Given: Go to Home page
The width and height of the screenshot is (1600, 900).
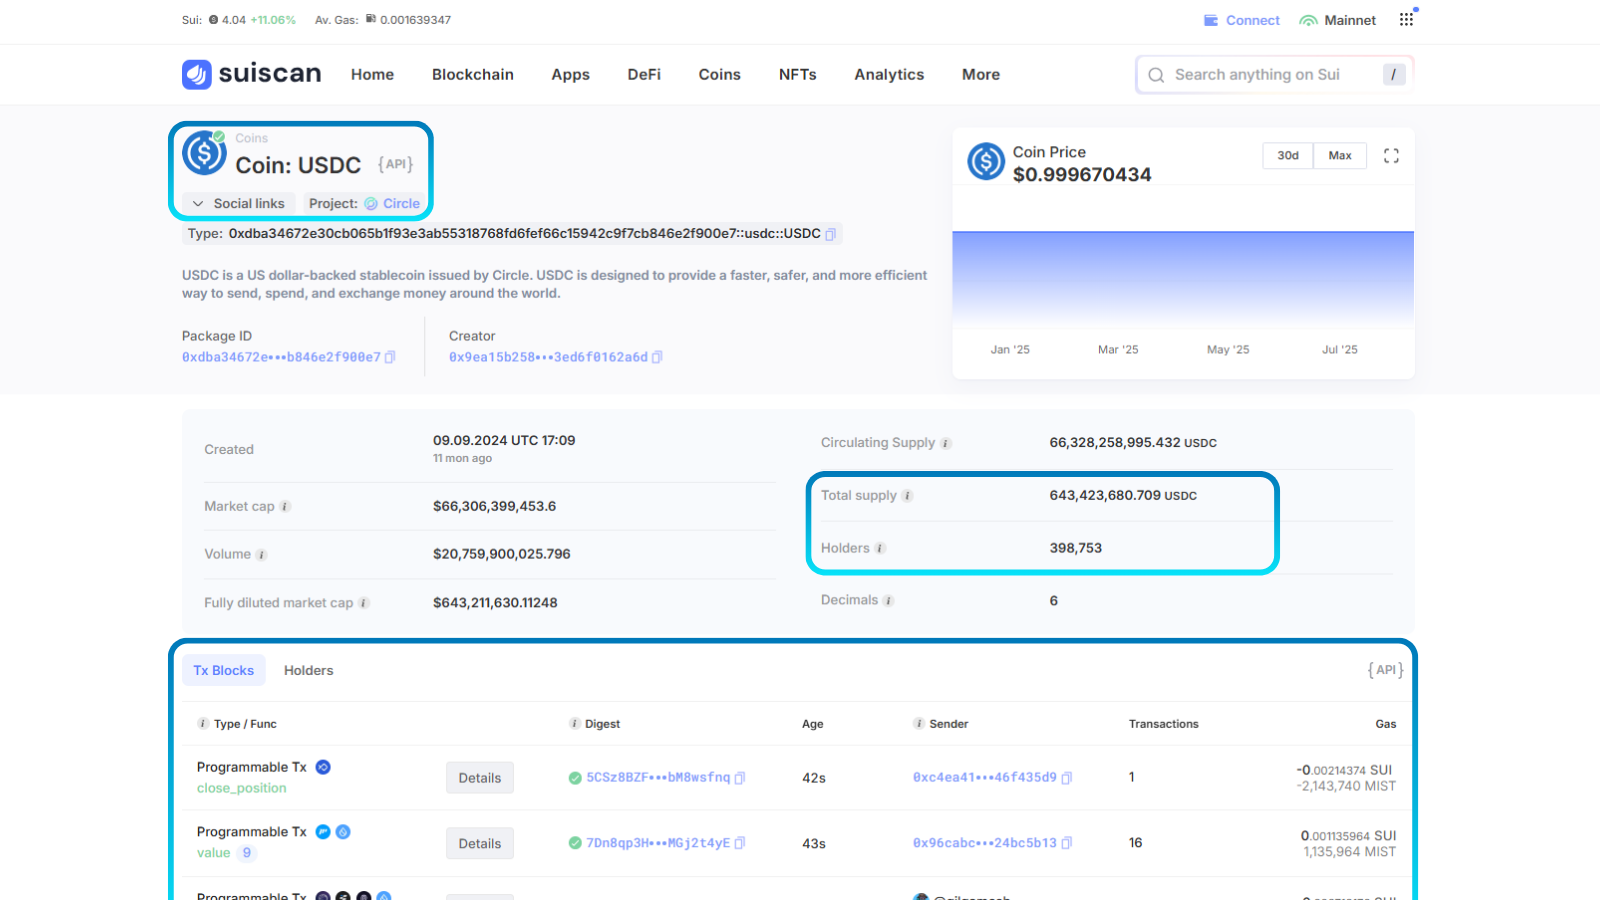Looking at the screenshot, I should tap(372, 75).
